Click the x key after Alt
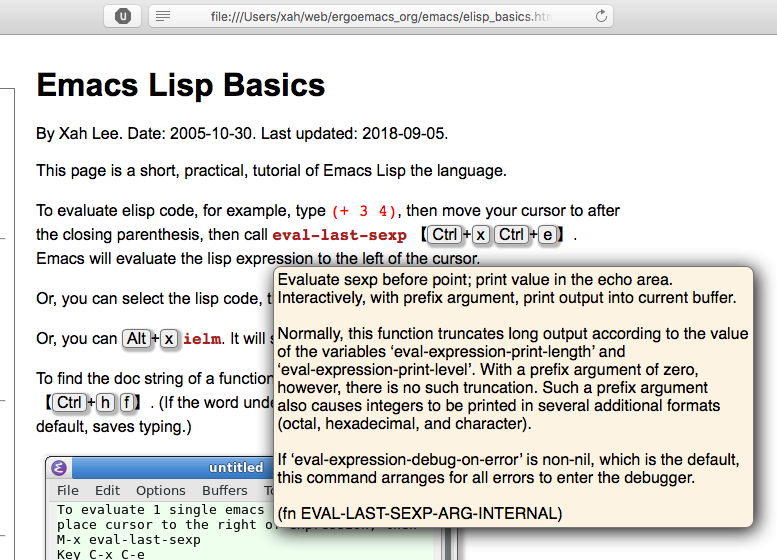Viewport: 777px width, 560px height. [169, 338]
